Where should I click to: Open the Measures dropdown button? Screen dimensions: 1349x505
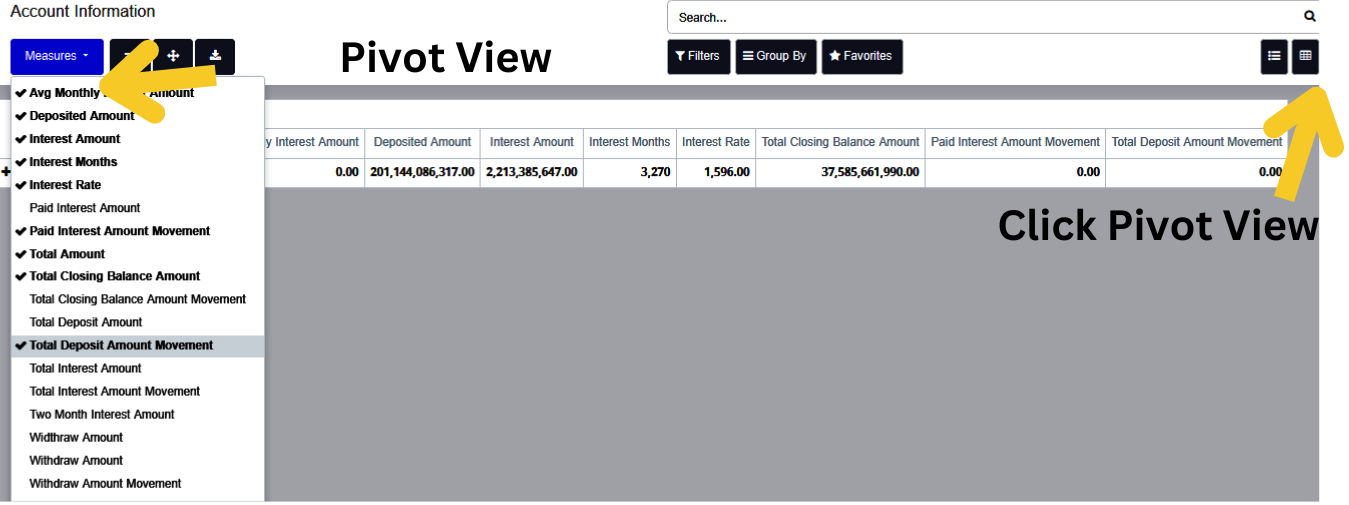pos(57,56)
